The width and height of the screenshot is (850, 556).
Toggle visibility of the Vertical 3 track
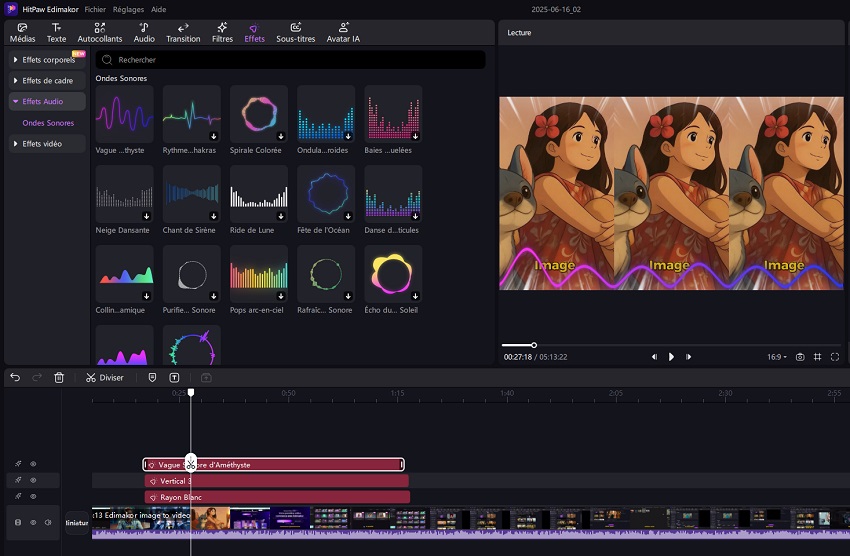pos(33,480)
